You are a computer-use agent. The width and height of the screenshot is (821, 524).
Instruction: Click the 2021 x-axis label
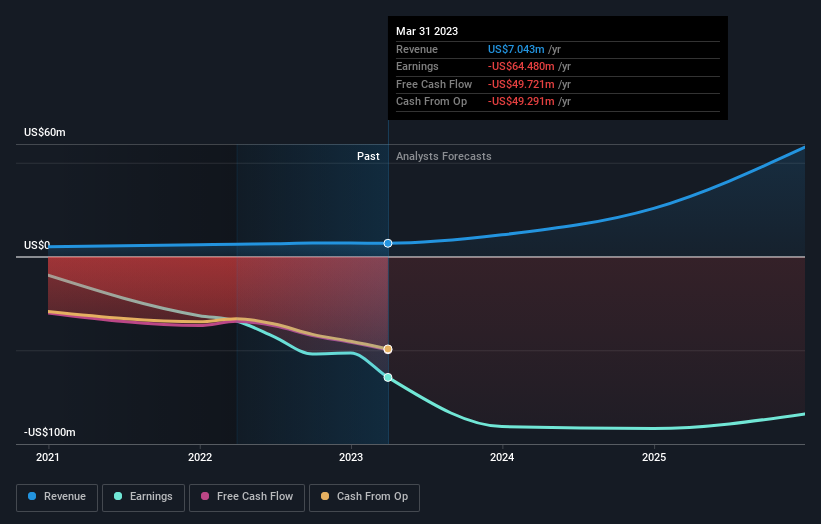pyautogui.click(x=48, y=458)
